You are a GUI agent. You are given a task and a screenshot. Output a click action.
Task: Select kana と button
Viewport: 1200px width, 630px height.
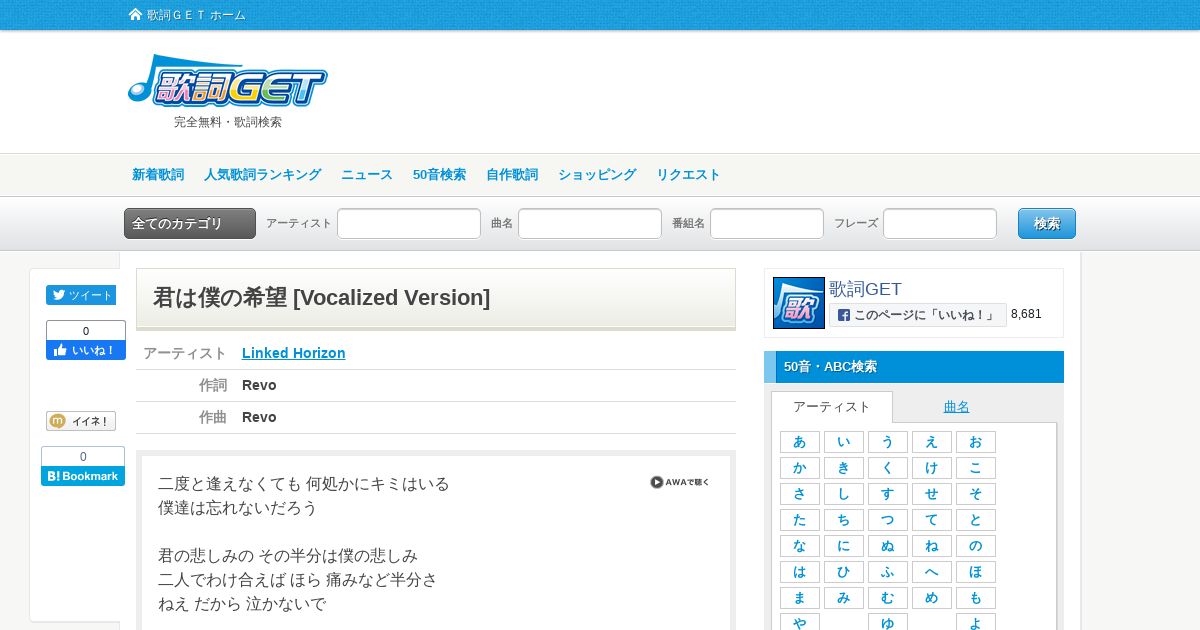coord(976,520)
